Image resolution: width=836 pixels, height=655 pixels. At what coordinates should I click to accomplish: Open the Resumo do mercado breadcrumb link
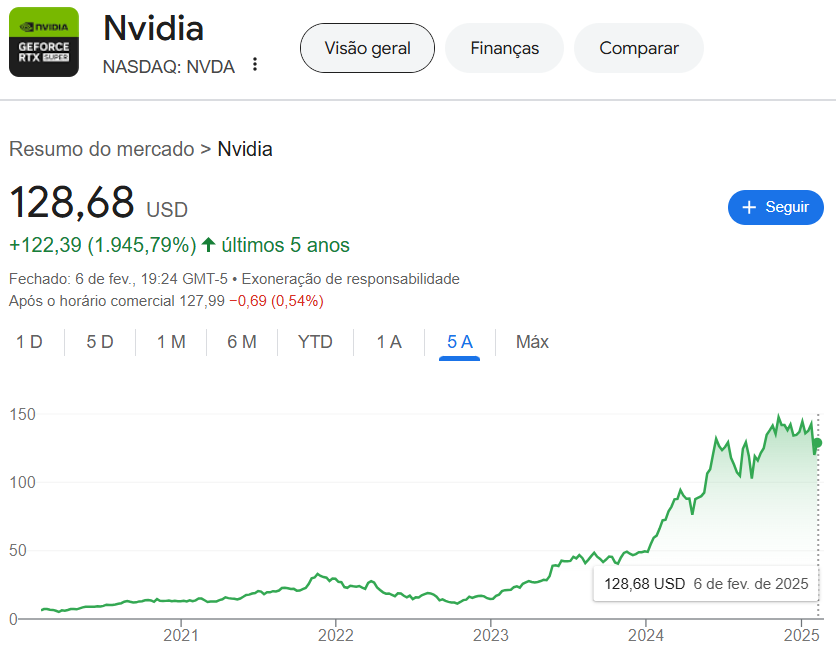coord(101,149)
